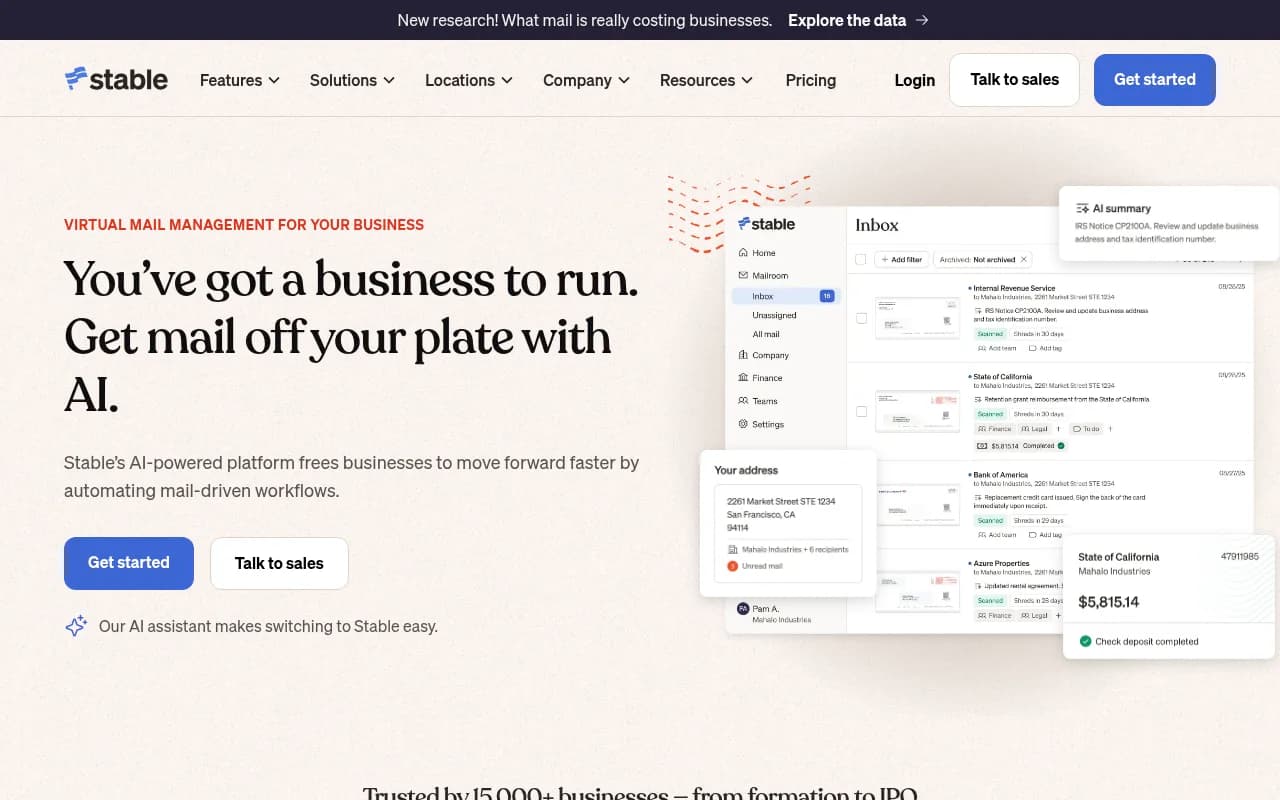
Task: Click the $5,815.14 Completed check status
Action: 1021,445
